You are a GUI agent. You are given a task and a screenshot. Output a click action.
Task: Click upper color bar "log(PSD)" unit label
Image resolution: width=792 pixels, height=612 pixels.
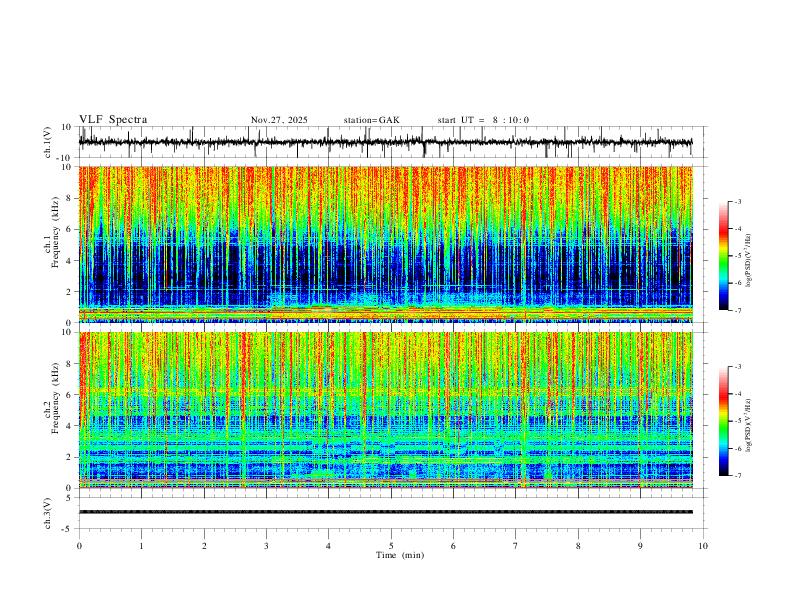pyautogui.click(x=749, y=261)
